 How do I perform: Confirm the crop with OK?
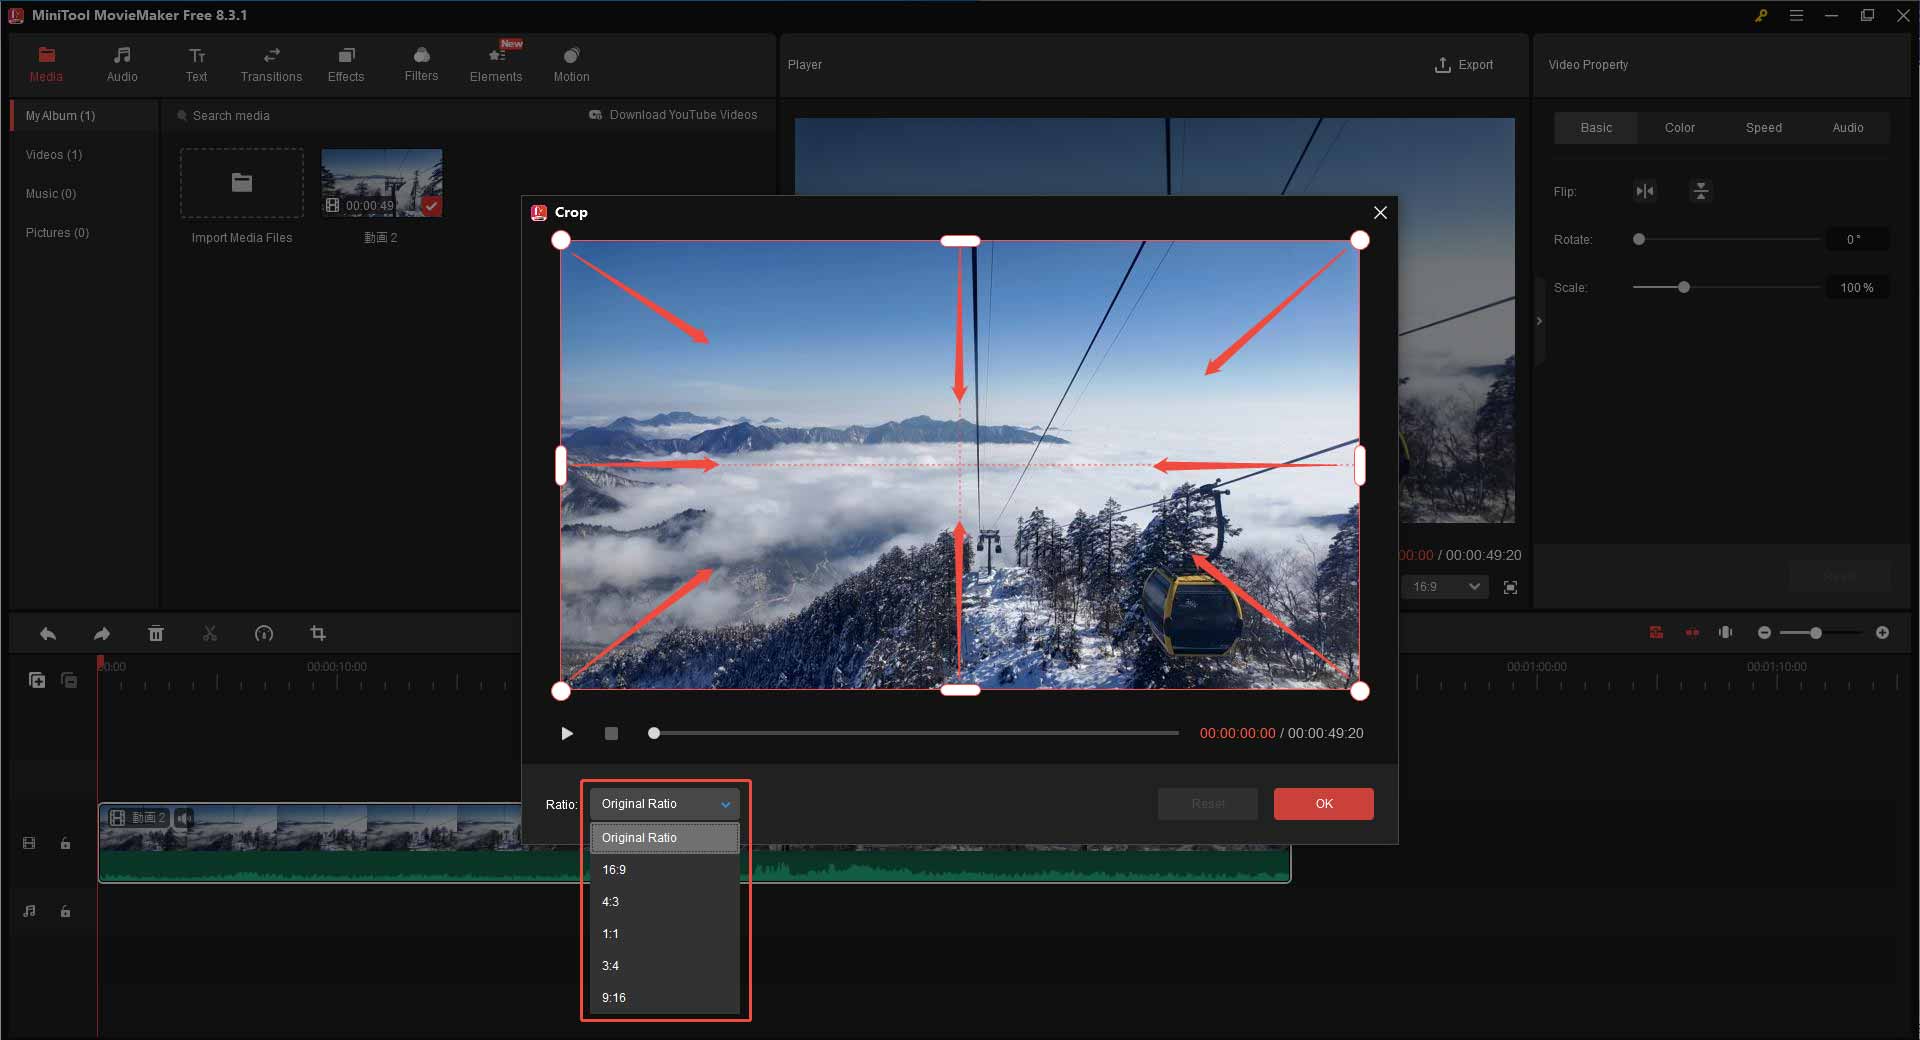pyautogui.click(x=1323, y=803)
